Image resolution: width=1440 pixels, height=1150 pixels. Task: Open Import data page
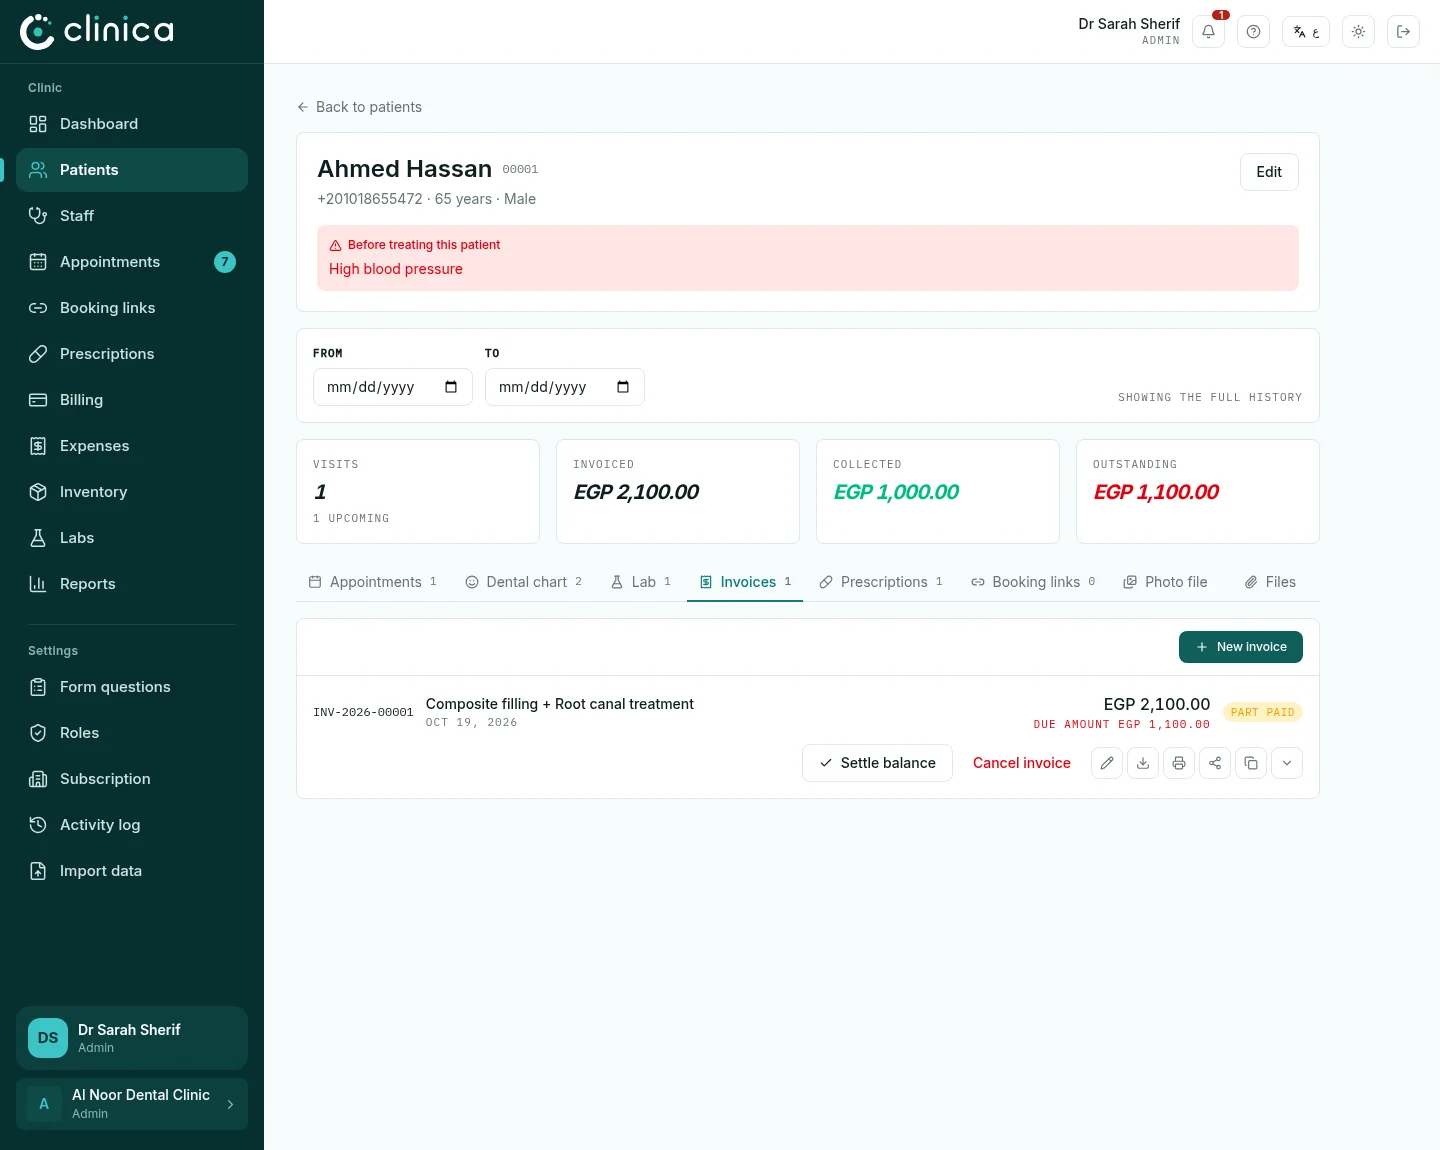[132, 871]
